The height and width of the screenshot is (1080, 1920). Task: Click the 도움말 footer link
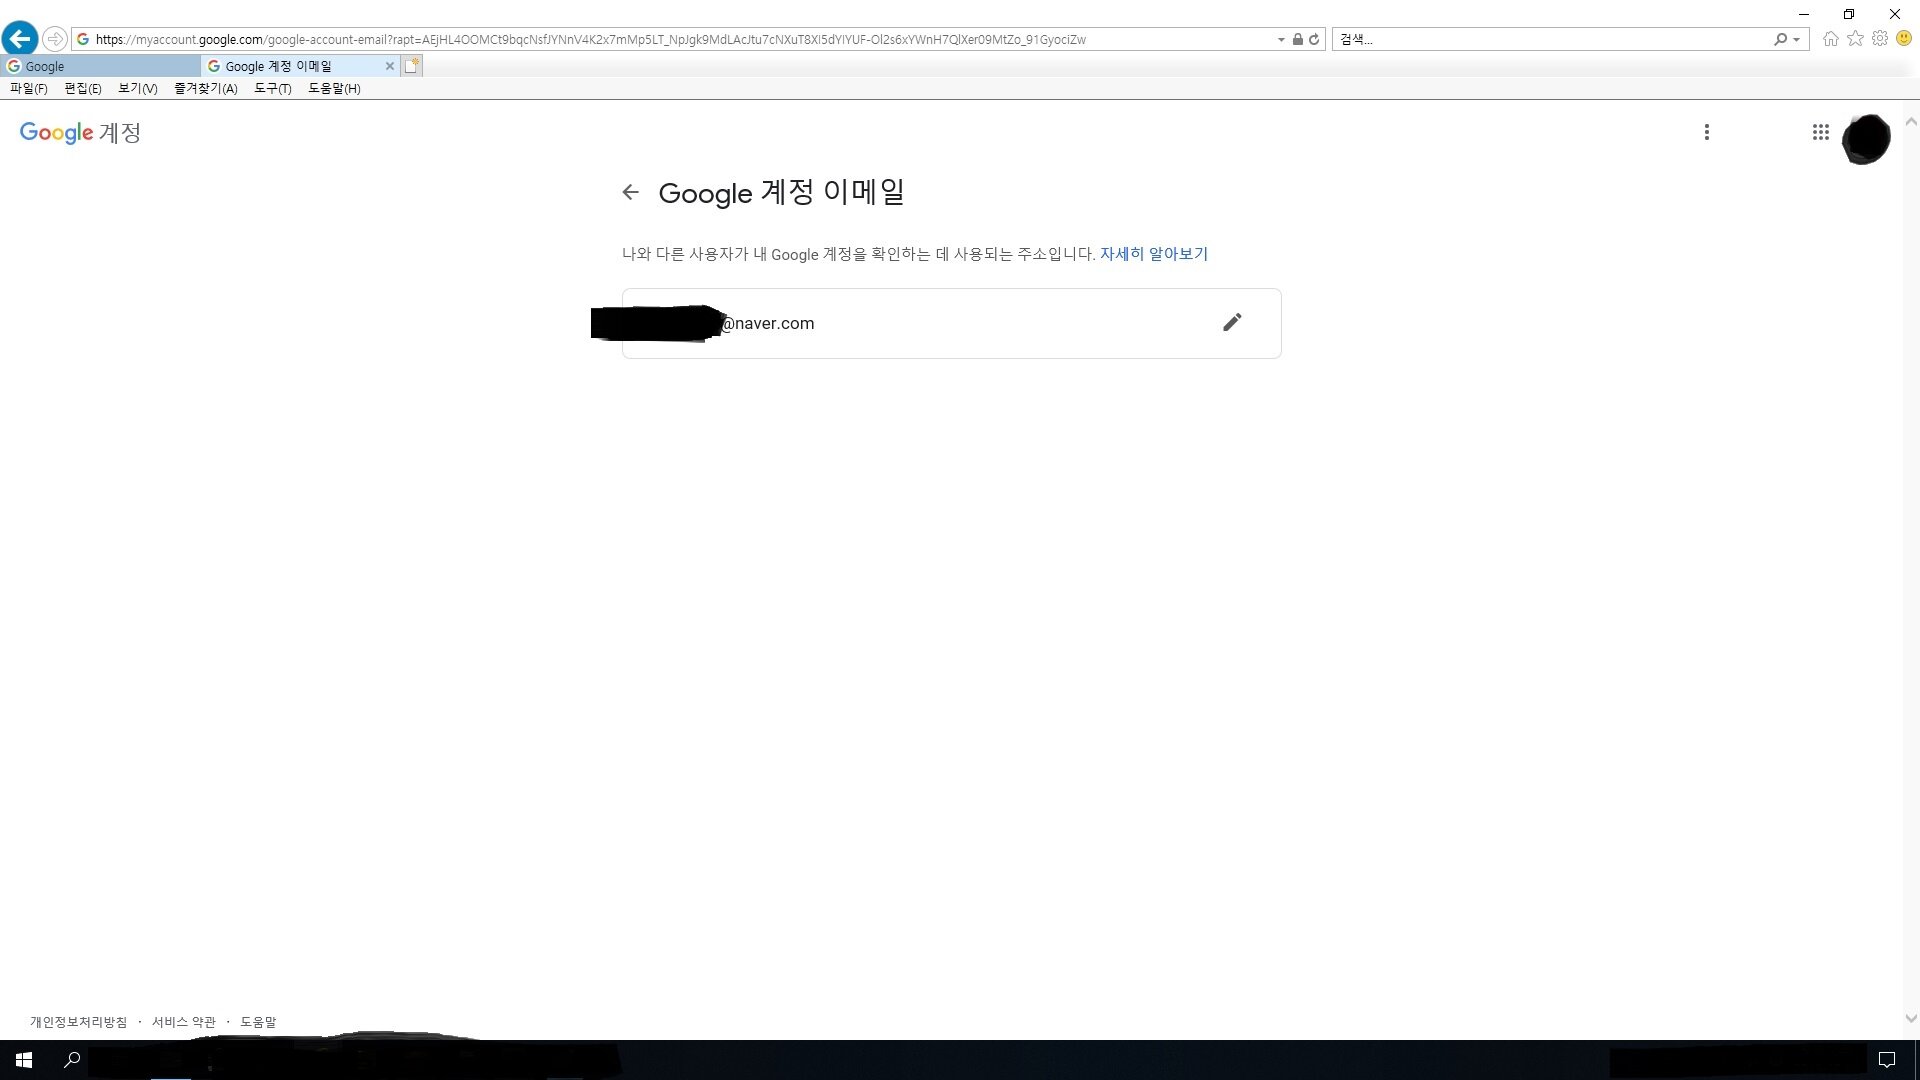[x=258, y=1022]
